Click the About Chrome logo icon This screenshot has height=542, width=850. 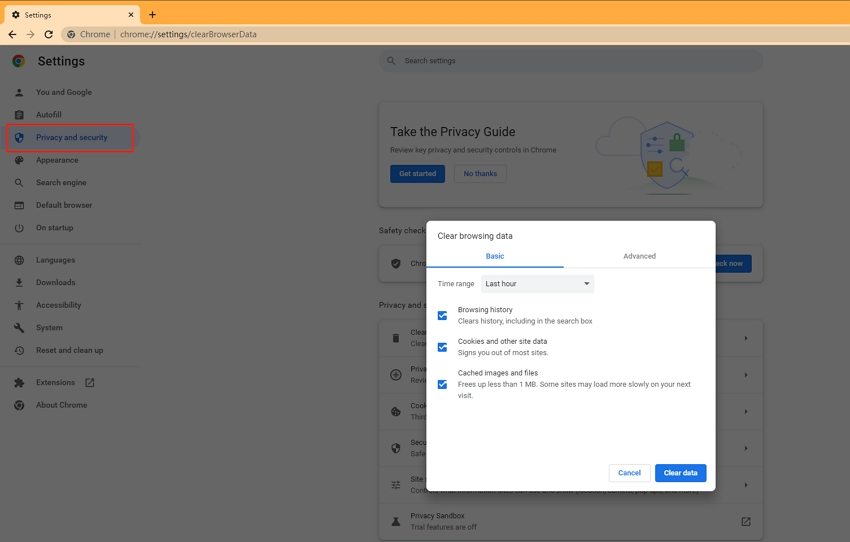(19, 405)
